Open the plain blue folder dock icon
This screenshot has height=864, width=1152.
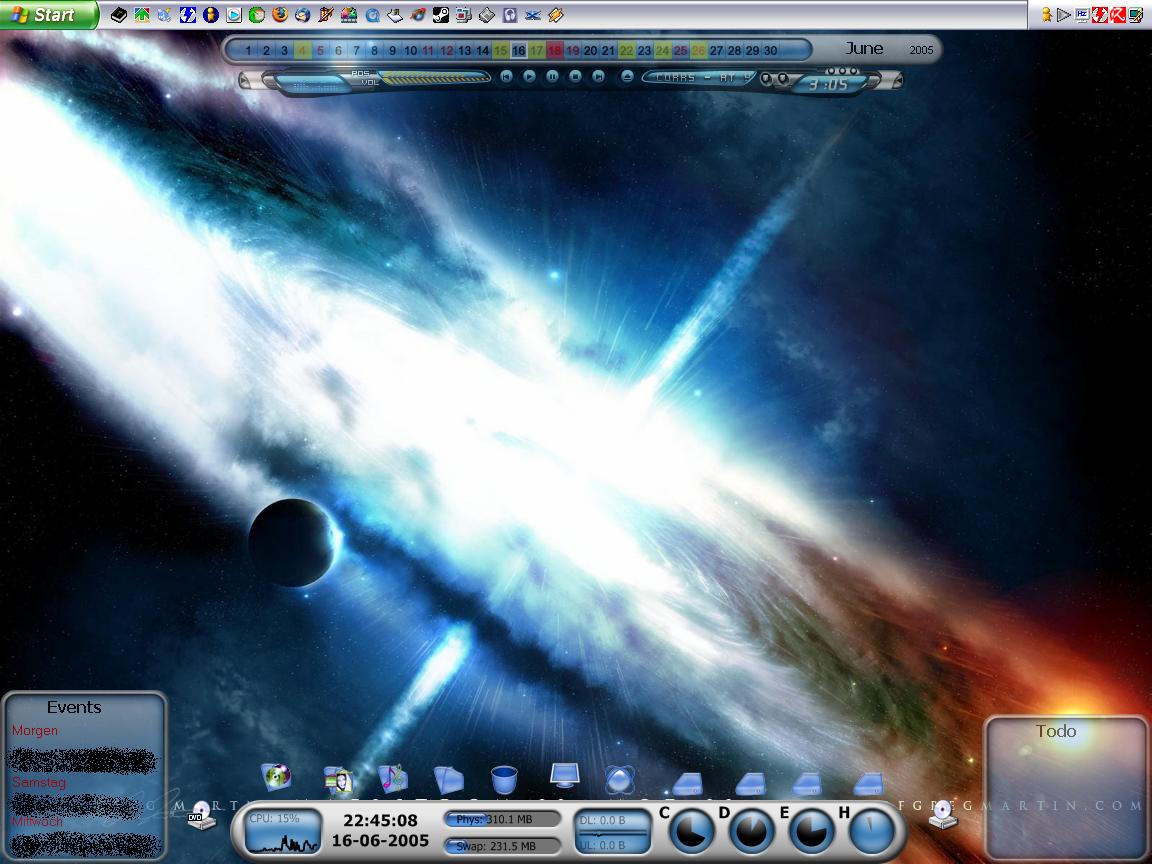[x=448, y=780]
